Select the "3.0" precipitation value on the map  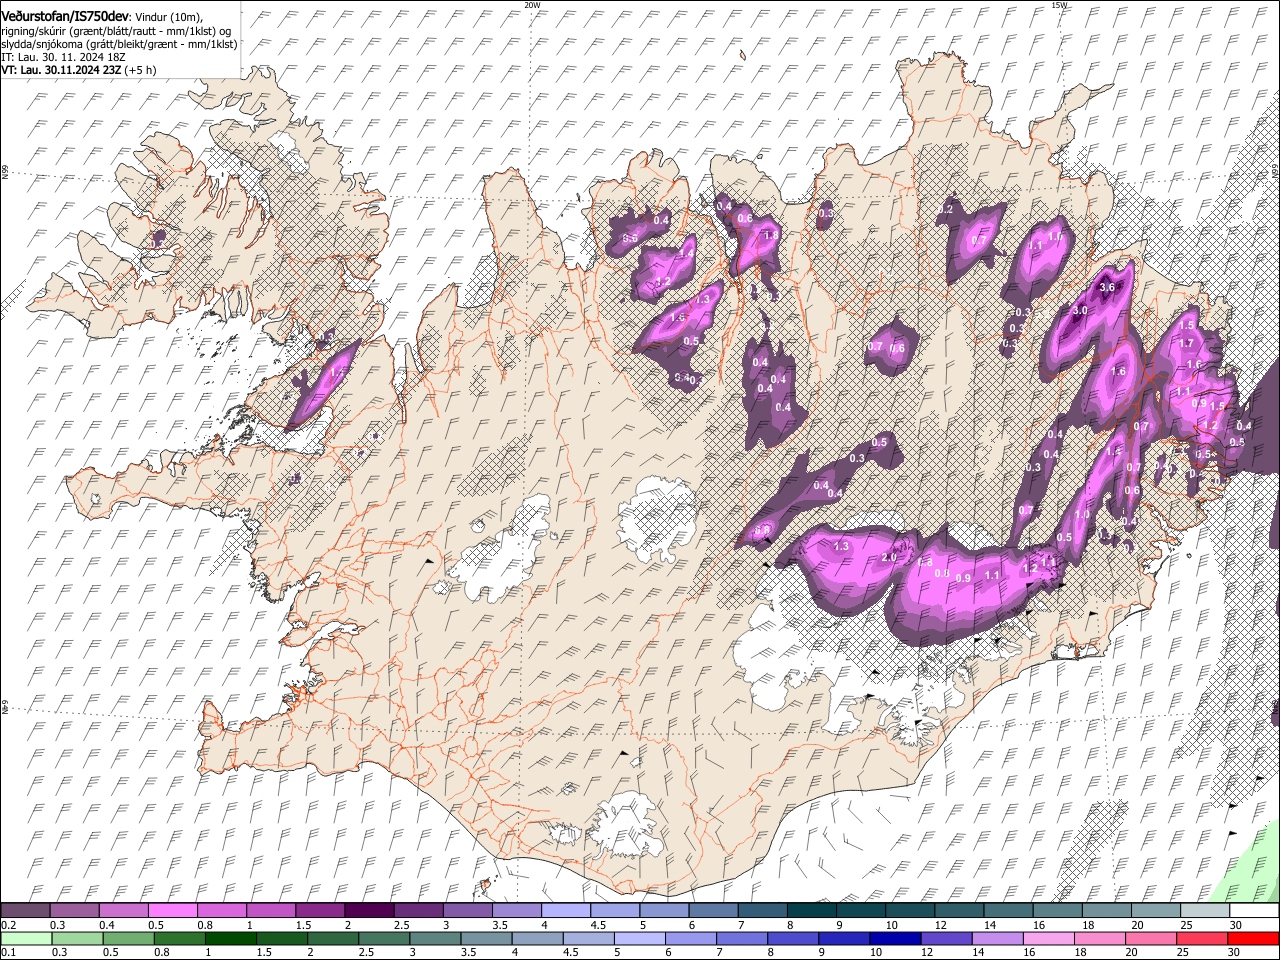pos(1080,310)
